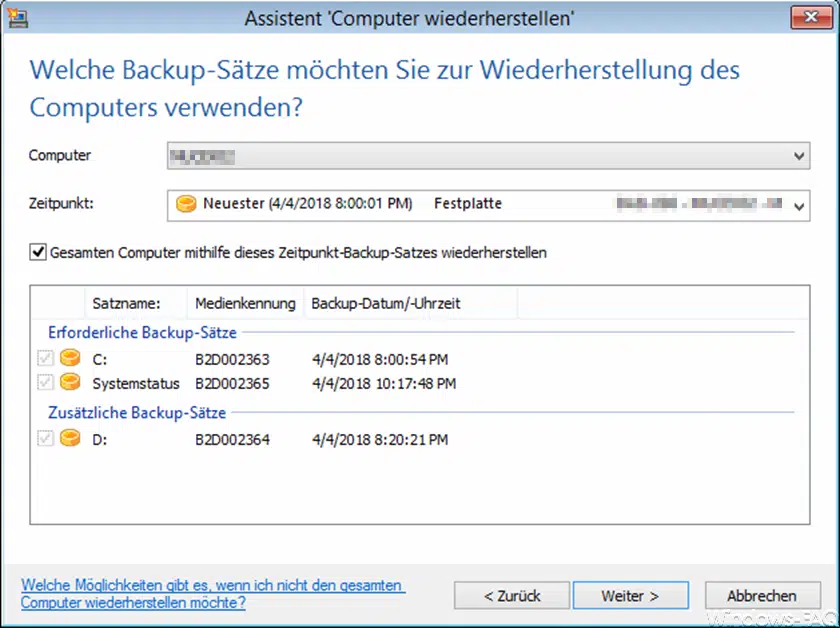The height and width of the screenshot is (628, 840).
Task: Open the Computer selection dropdown
Action: (798, 156)
